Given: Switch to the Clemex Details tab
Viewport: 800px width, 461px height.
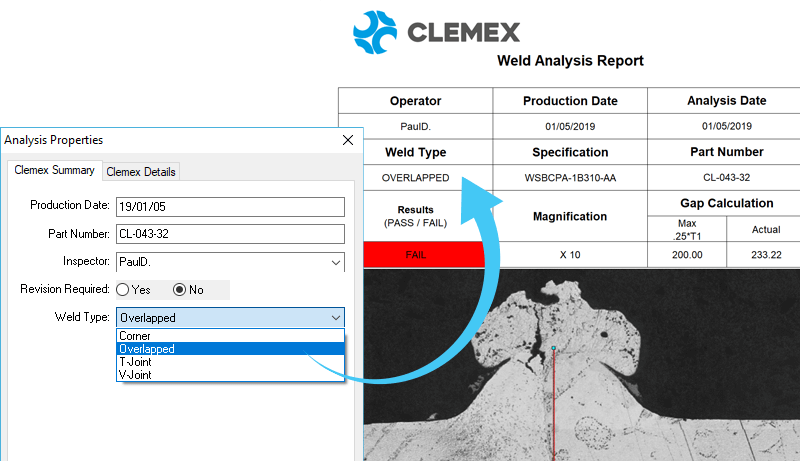Looking at the screenshot, I should point(141,172).
